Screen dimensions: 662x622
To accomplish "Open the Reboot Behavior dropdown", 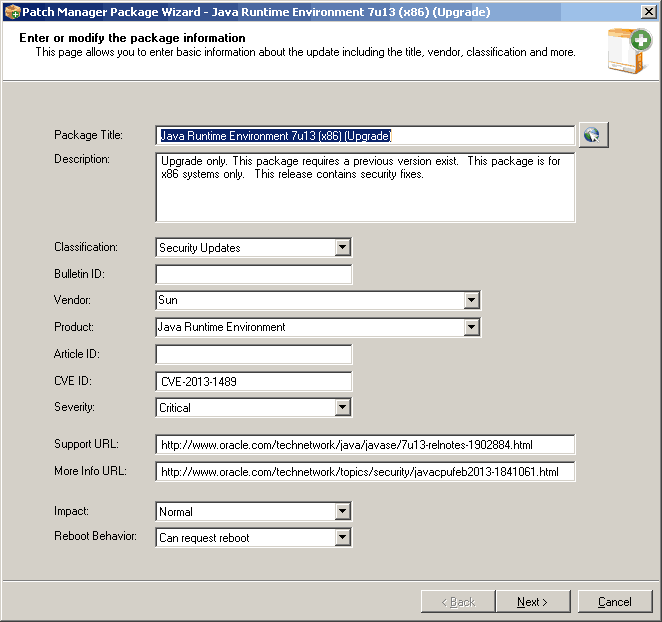I will pyautogui.click(x=342, y=538).
